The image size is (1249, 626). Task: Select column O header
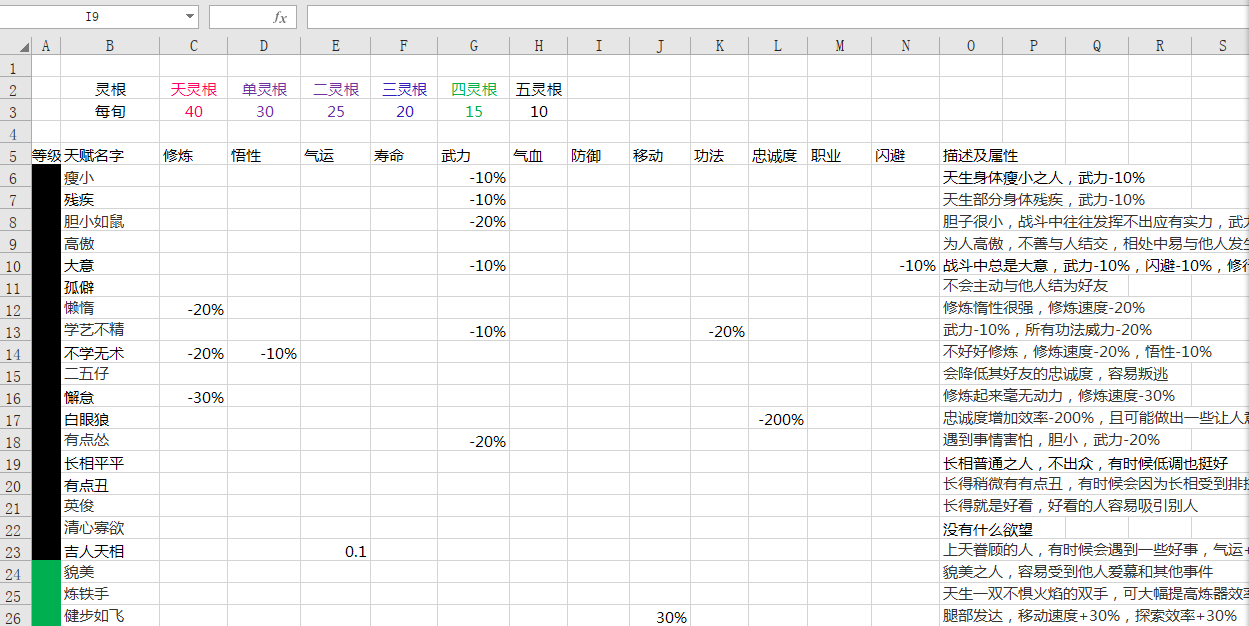click(971, 46)
